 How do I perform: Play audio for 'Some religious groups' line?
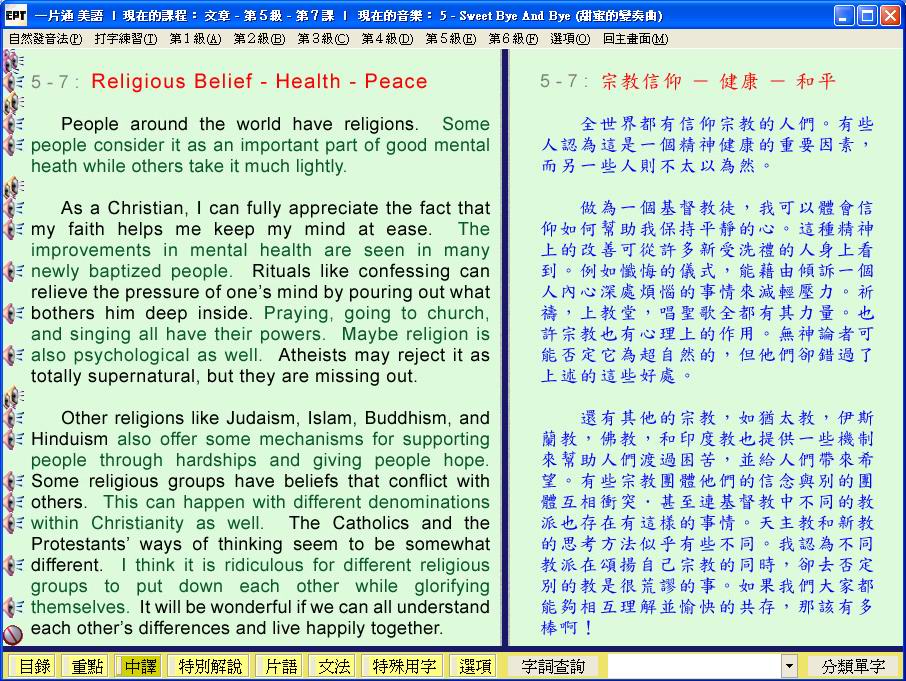pyautogui.click(x=13, y=481)
